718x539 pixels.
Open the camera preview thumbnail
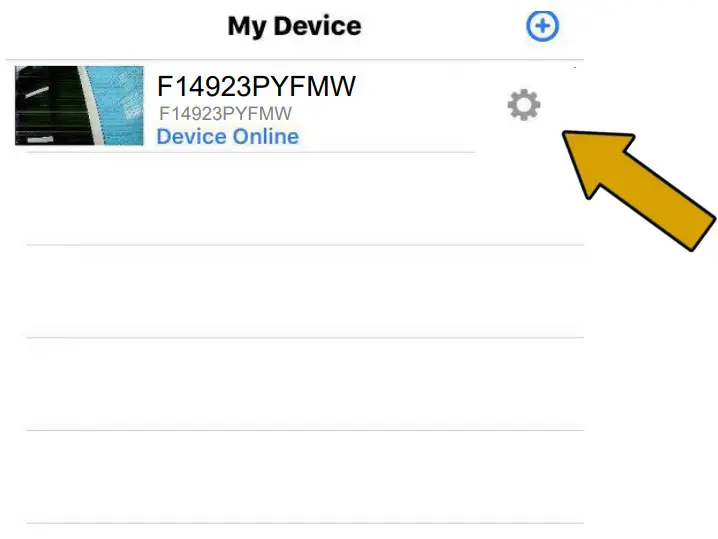pyautogui.click(x=79, y=106)
